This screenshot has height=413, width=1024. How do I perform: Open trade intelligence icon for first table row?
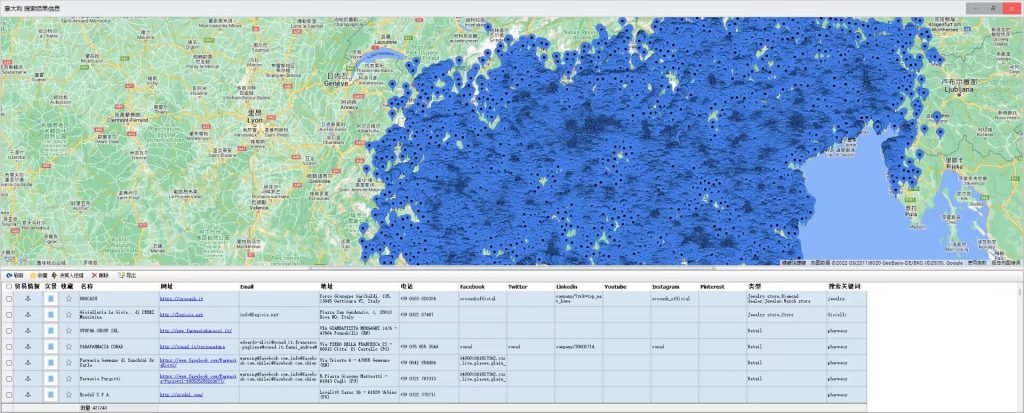pyautogui.click(x=28, y=298)
